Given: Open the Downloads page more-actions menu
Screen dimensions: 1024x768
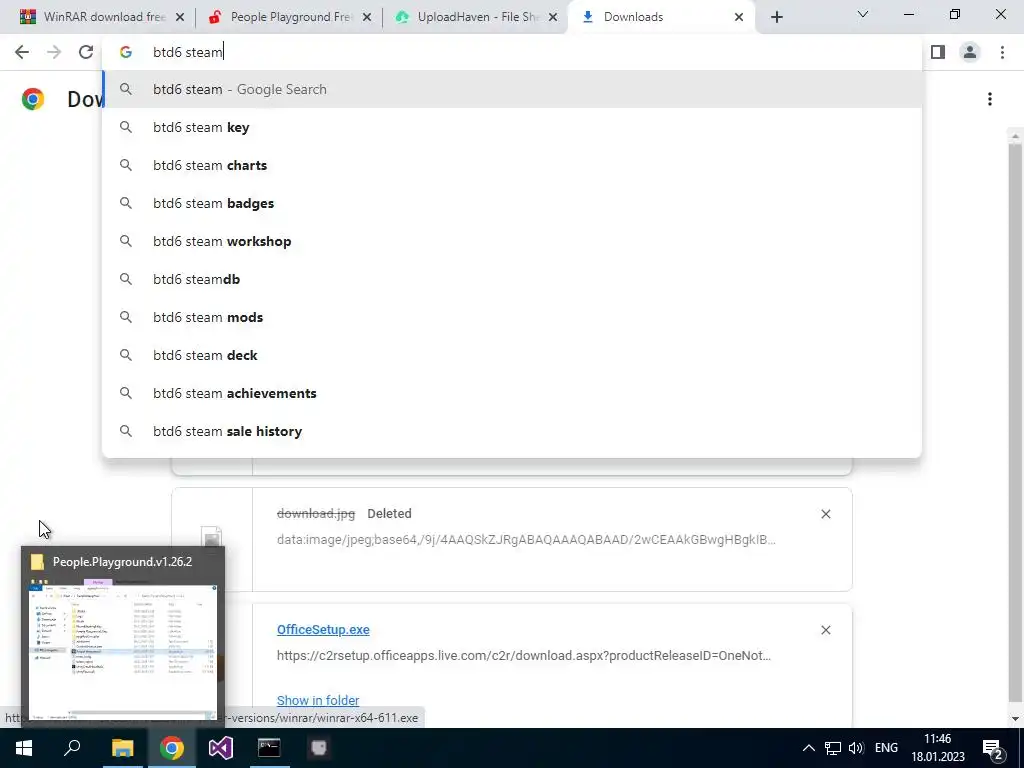Looking at the screenshot, I should 990,99.
